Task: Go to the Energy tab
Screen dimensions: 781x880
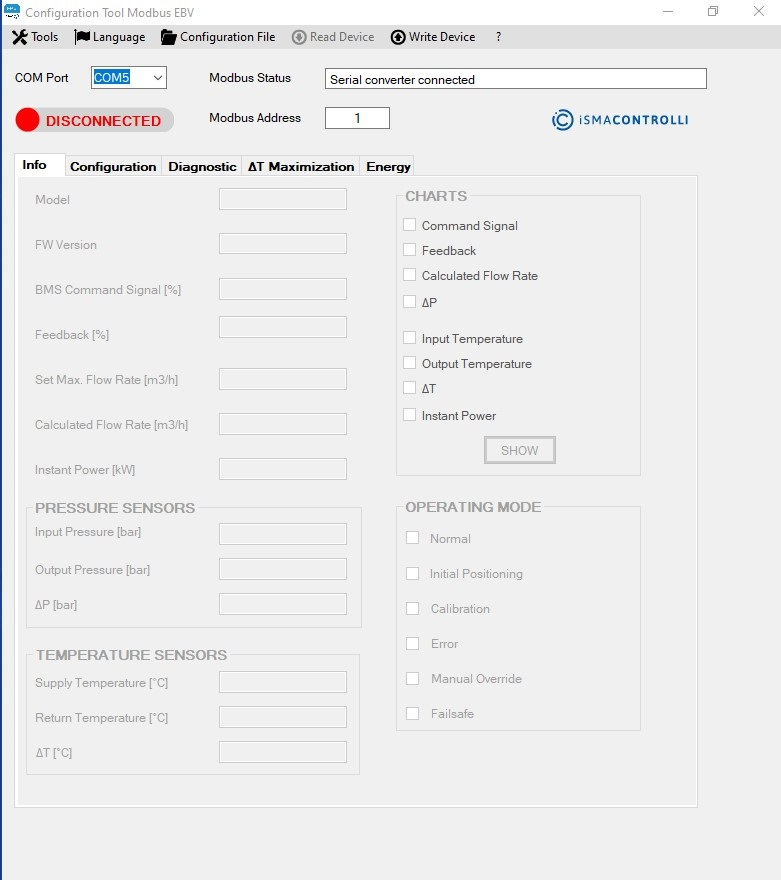Action: 388,166
